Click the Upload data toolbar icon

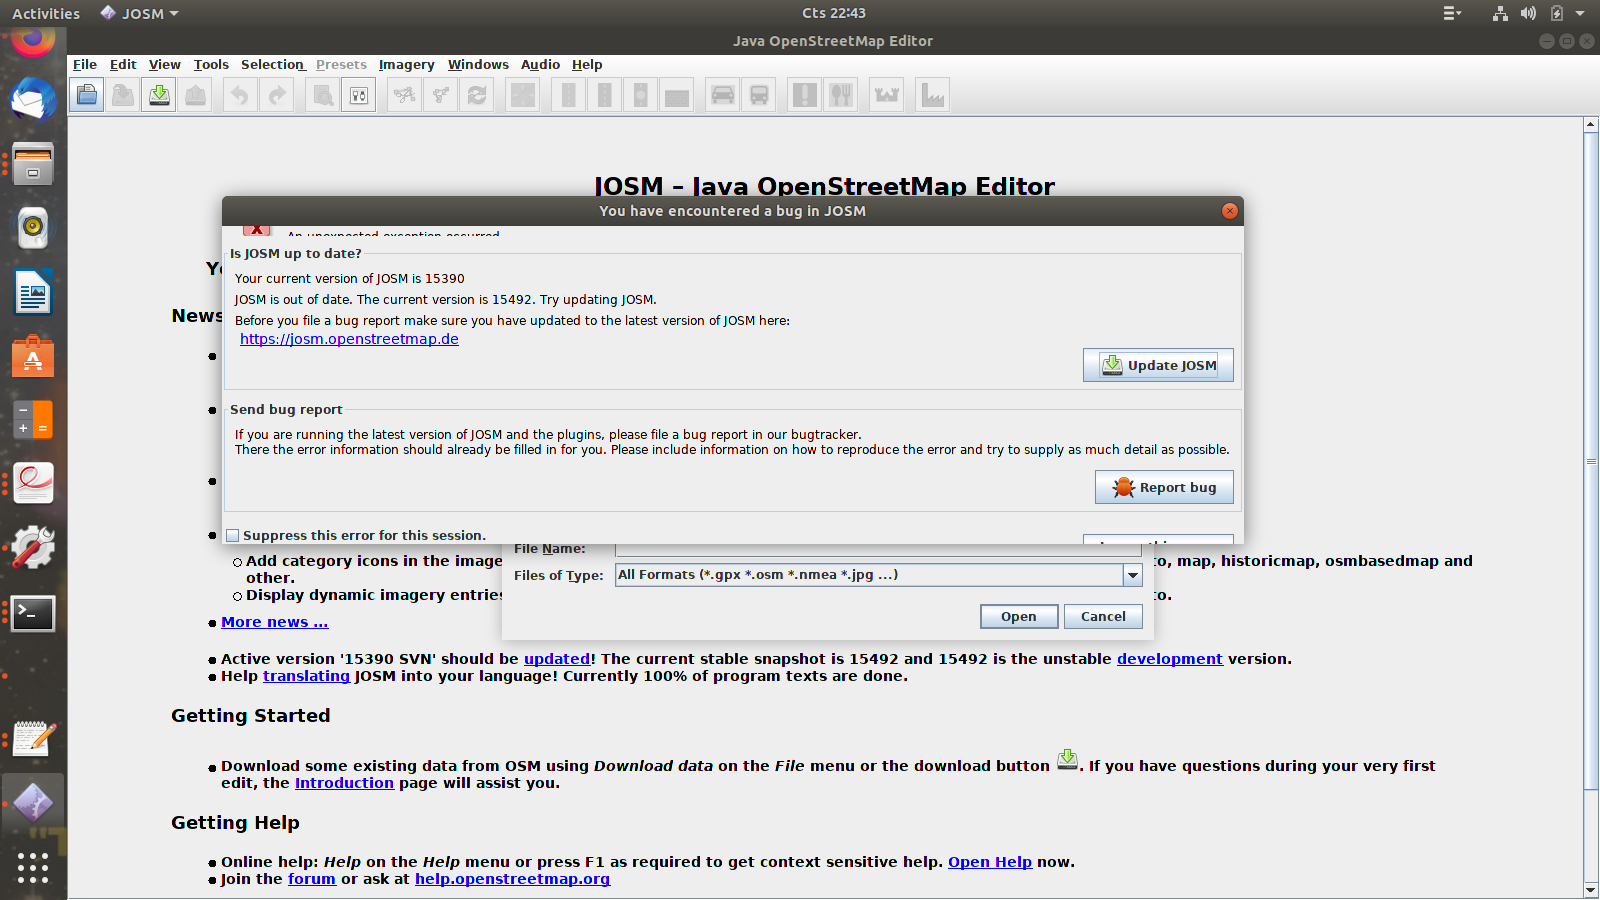pyautogui.click(x=195, y=95)
